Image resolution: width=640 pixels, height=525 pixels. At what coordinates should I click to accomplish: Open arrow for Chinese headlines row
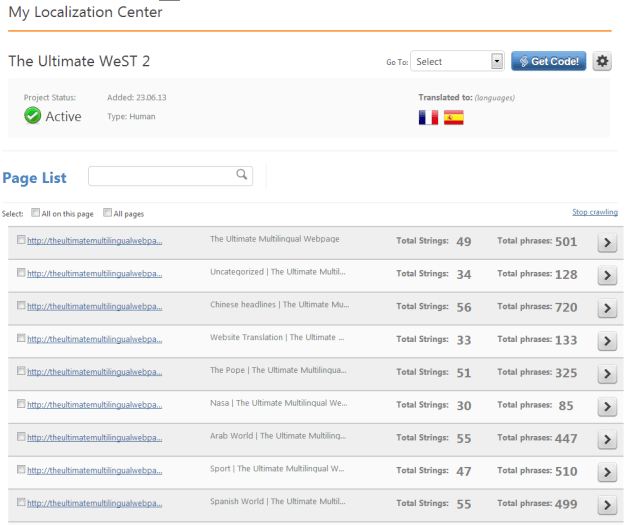[x=606, y=308]
